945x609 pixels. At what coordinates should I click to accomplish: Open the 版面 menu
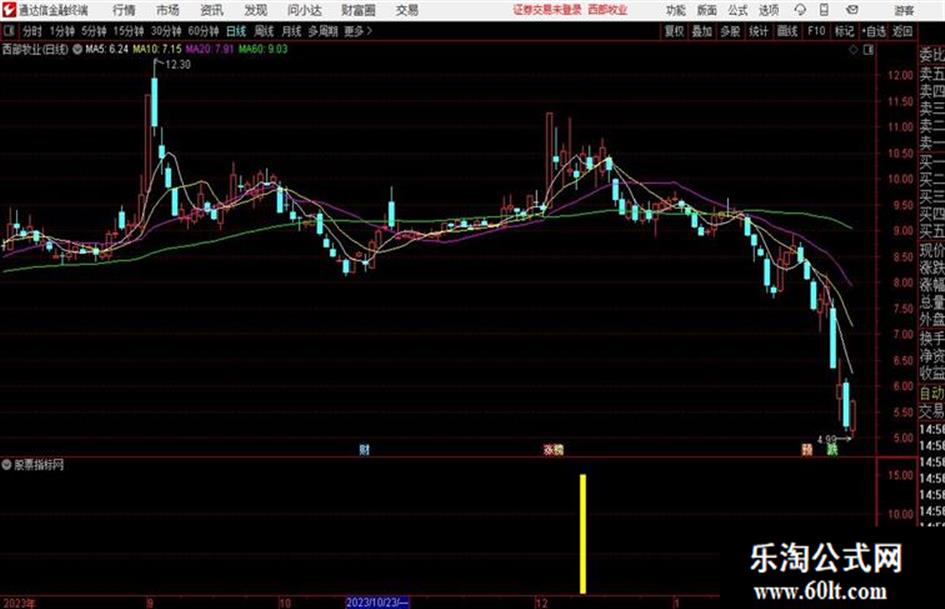coord(707,10)
